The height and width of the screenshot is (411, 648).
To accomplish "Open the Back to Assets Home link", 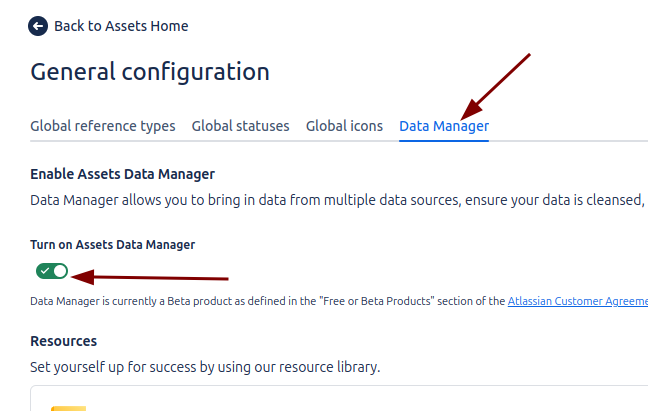I will 121,26.
